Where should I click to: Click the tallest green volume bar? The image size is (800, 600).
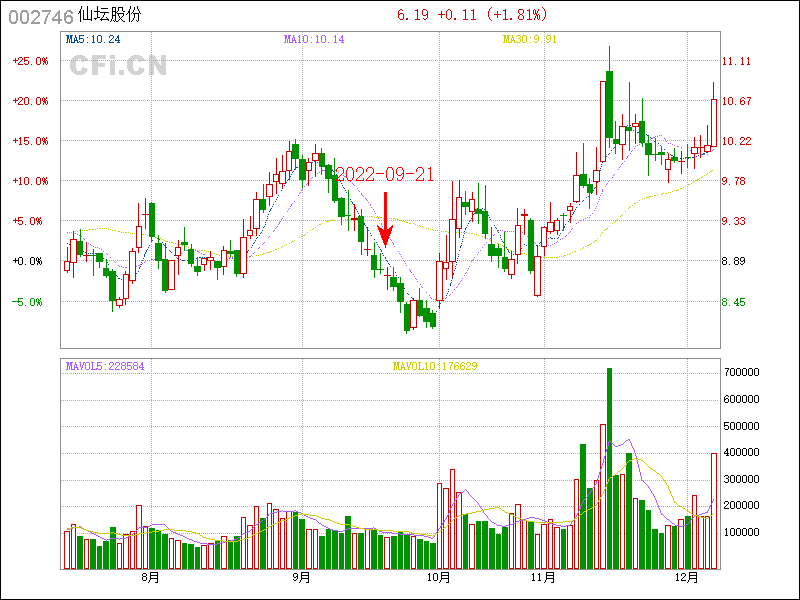point(609,468)
